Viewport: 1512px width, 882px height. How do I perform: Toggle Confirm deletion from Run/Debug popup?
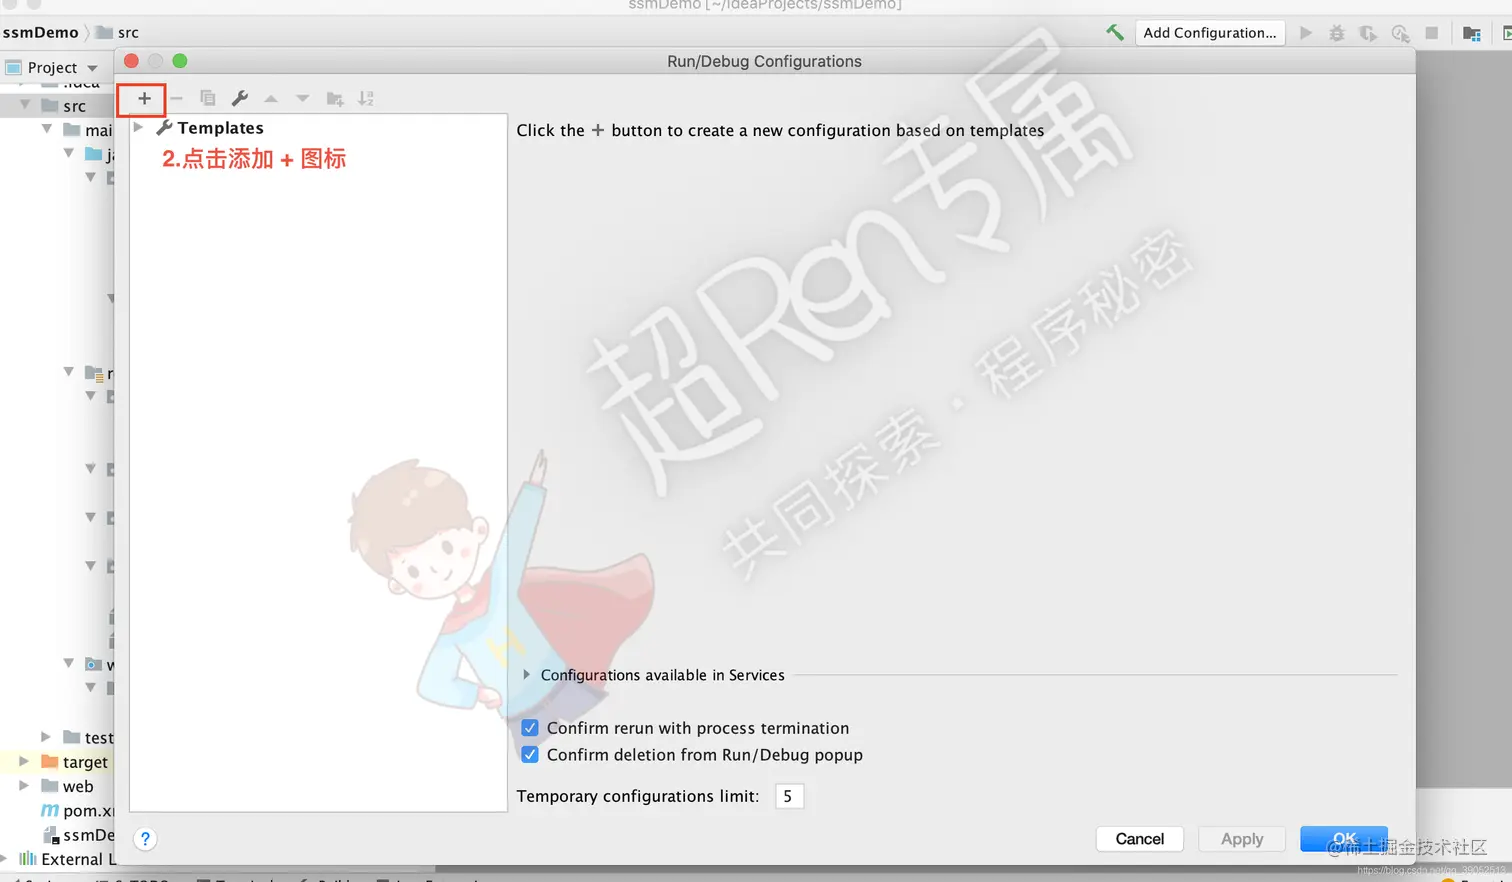[530, 755]
